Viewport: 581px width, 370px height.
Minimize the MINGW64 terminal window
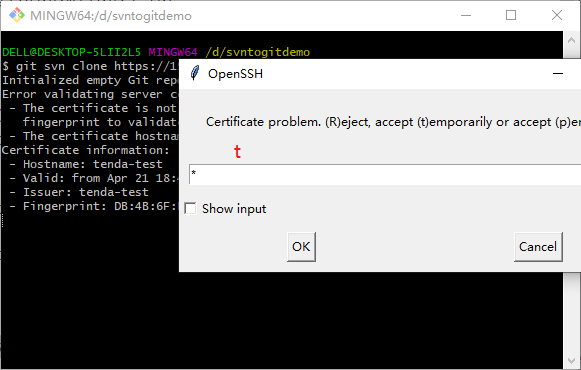point(466,16)
